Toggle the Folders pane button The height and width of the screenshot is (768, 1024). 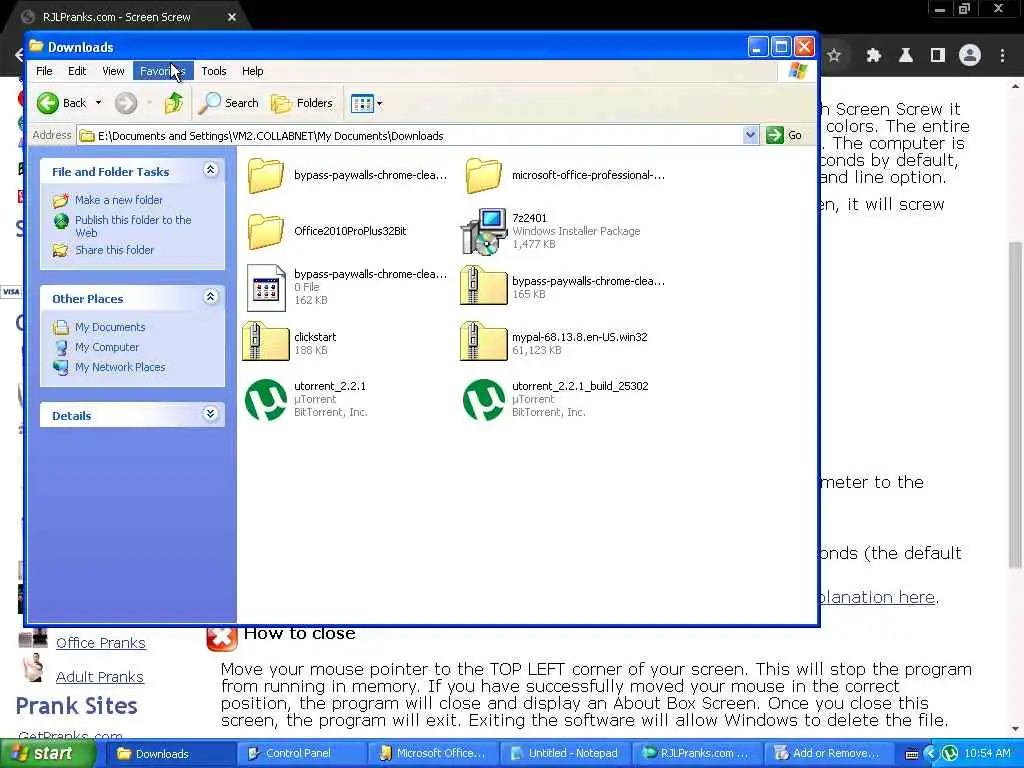[302, 103]
